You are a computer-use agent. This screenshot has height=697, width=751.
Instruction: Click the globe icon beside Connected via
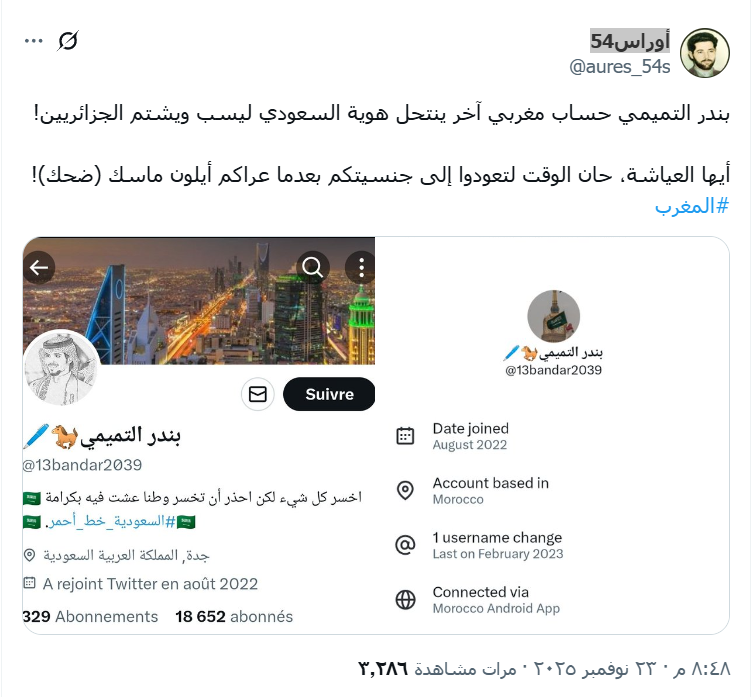pos(405,599)
